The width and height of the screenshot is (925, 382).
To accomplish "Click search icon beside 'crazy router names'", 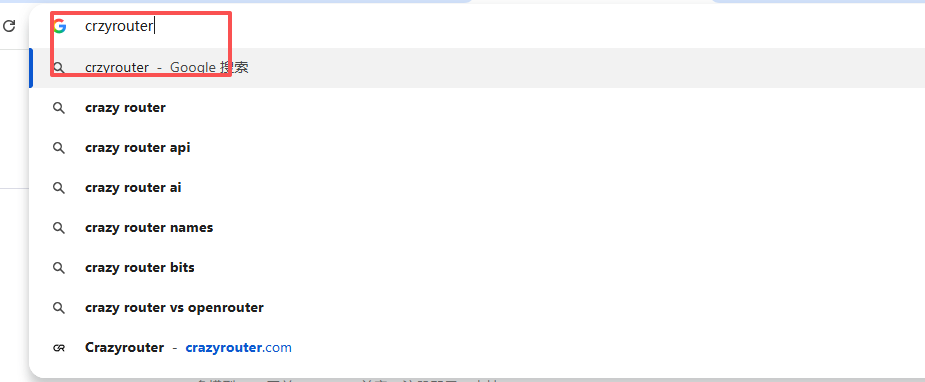I will [x=58, y=228].
